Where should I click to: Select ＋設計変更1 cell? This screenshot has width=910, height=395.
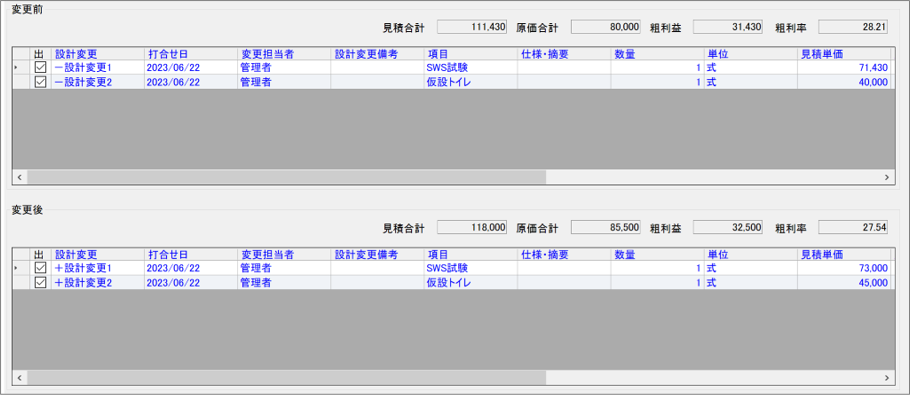98,269
